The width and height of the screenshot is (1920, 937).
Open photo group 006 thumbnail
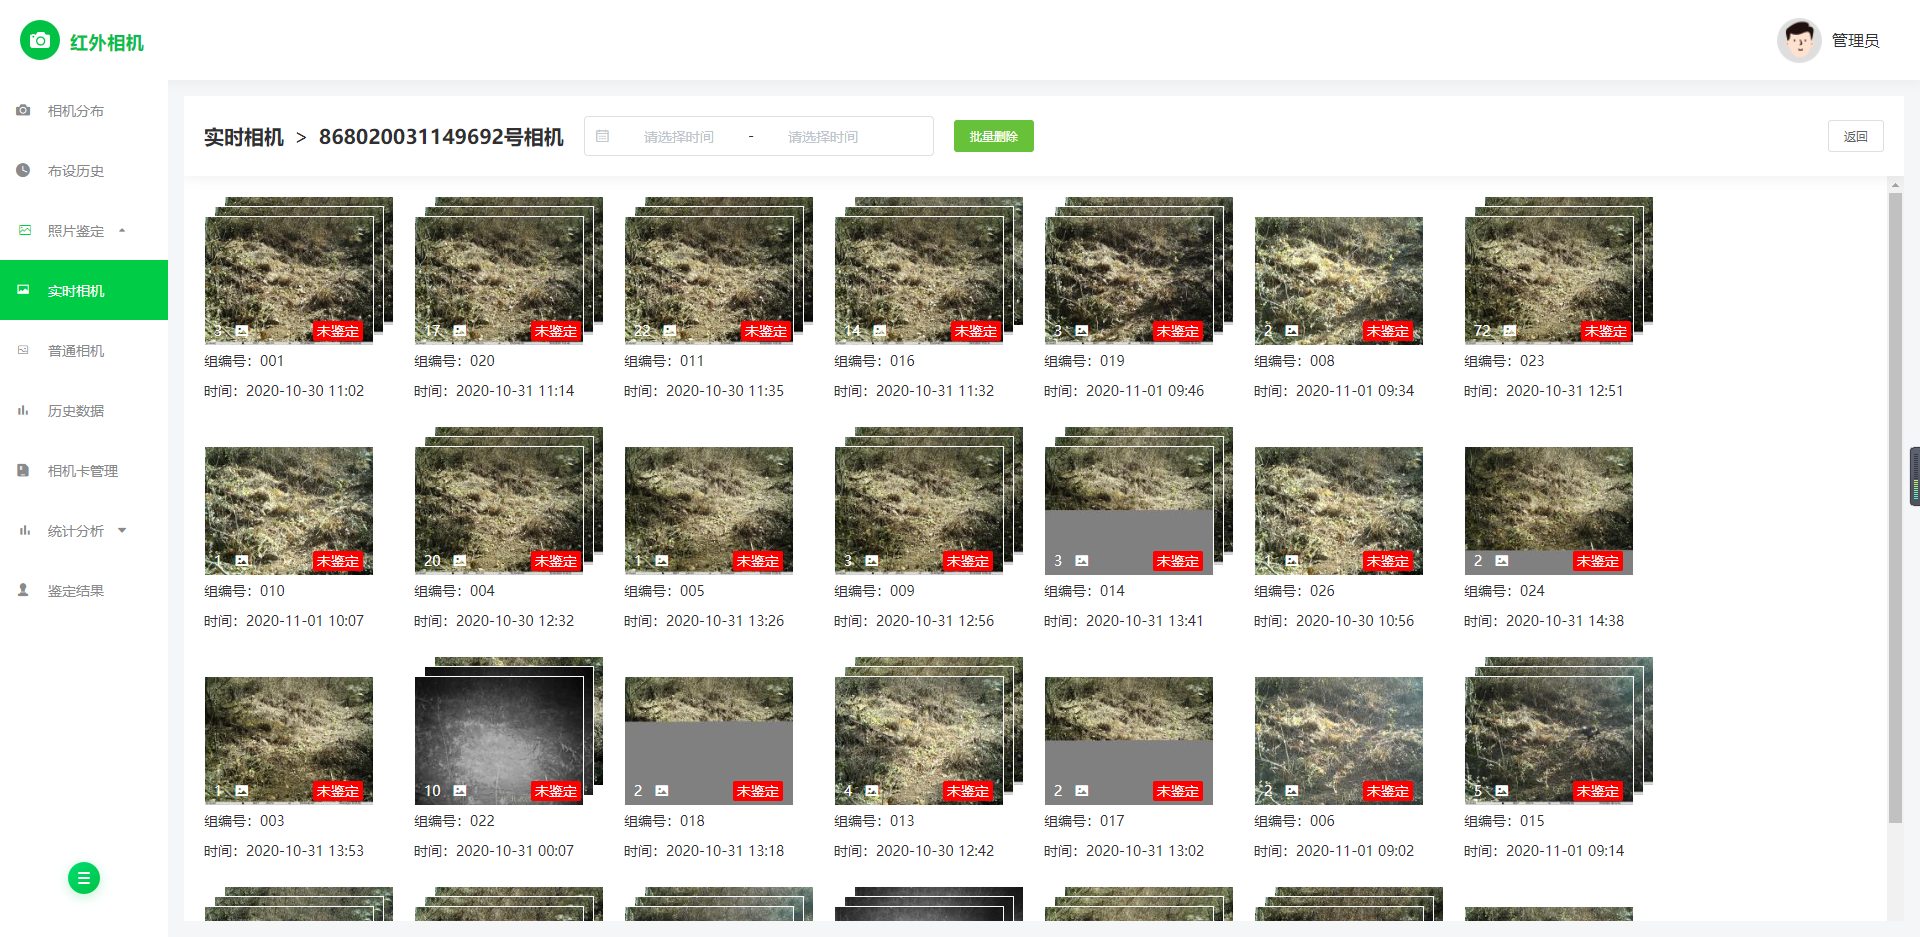click(1339, 740)
